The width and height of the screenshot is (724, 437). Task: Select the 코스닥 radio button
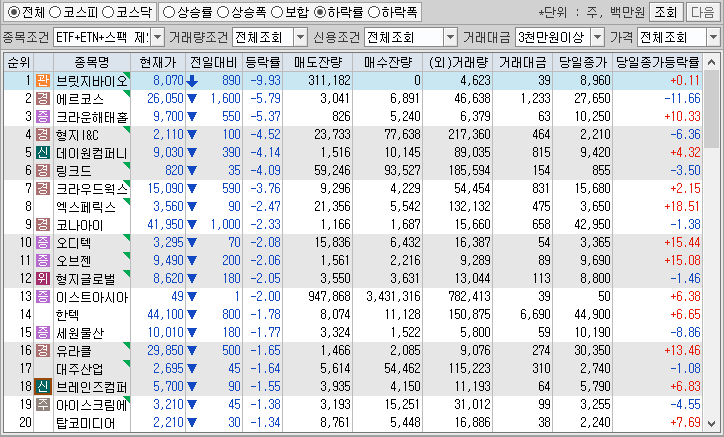click(x=108, y=12)
